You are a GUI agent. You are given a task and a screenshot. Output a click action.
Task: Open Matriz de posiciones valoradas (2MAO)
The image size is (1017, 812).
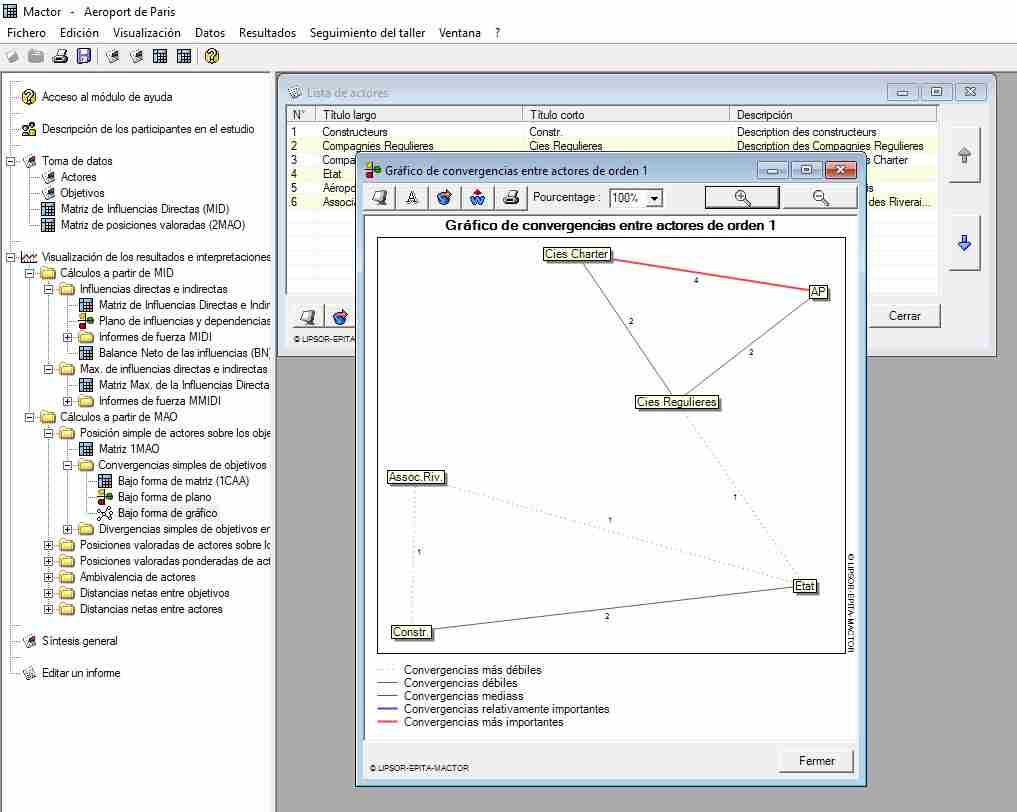pyautogui.click(x=152, y=225)
